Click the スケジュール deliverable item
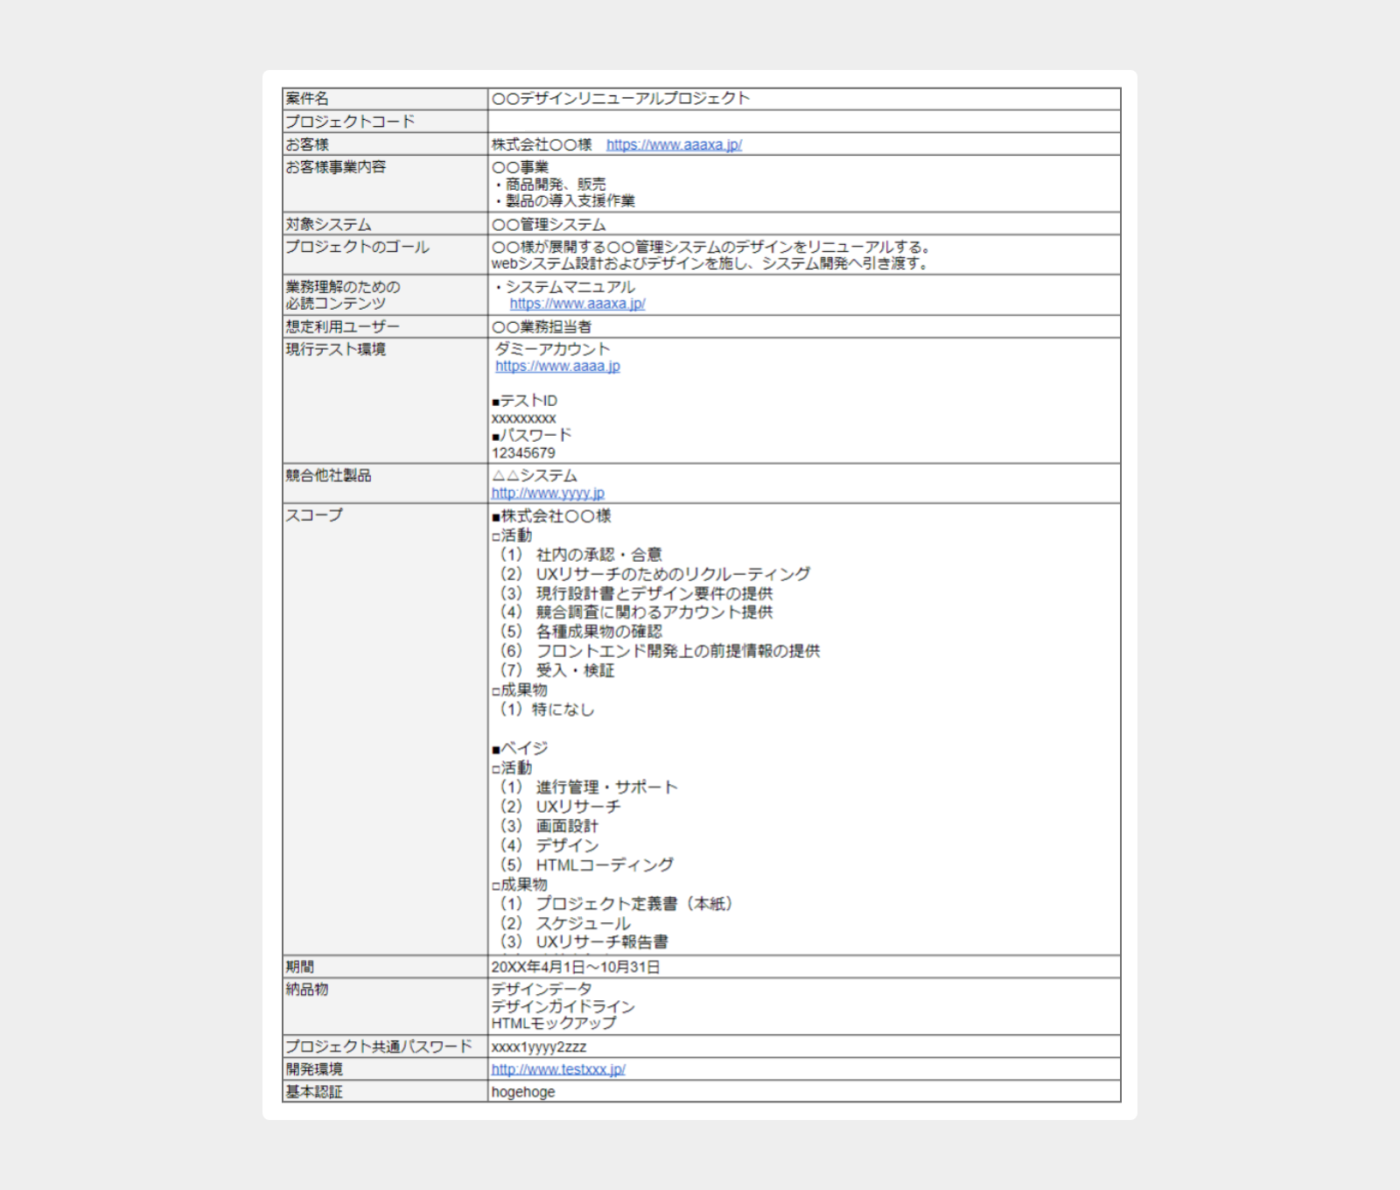Viewport: 1400px width, 1190px height. [x=583, y=923]
